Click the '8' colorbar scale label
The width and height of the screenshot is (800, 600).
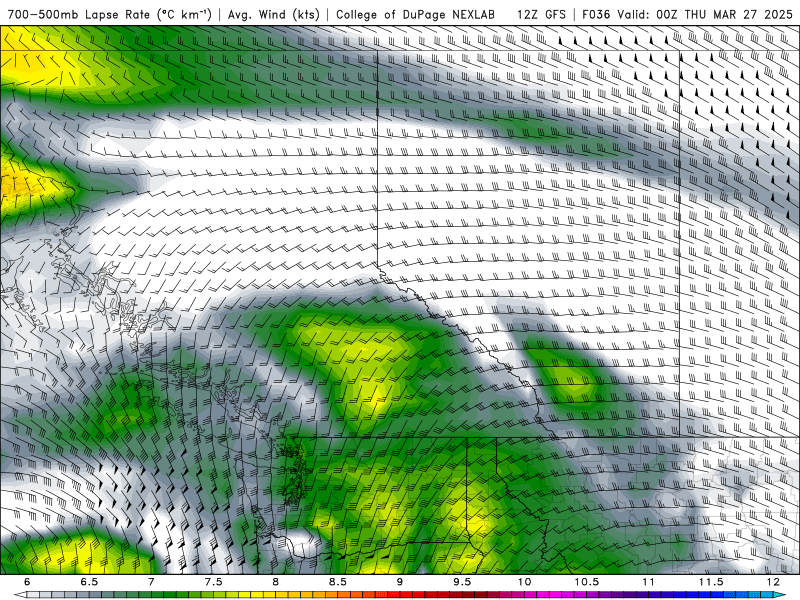(x=276, y=582)
